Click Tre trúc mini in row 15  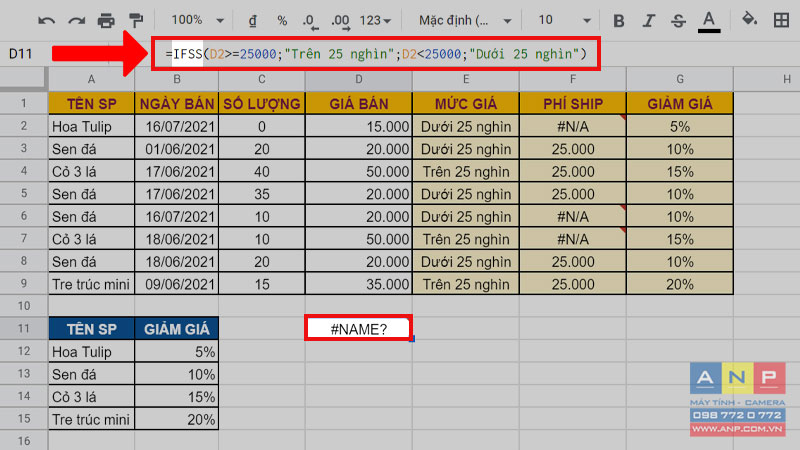tap(91, 419)
